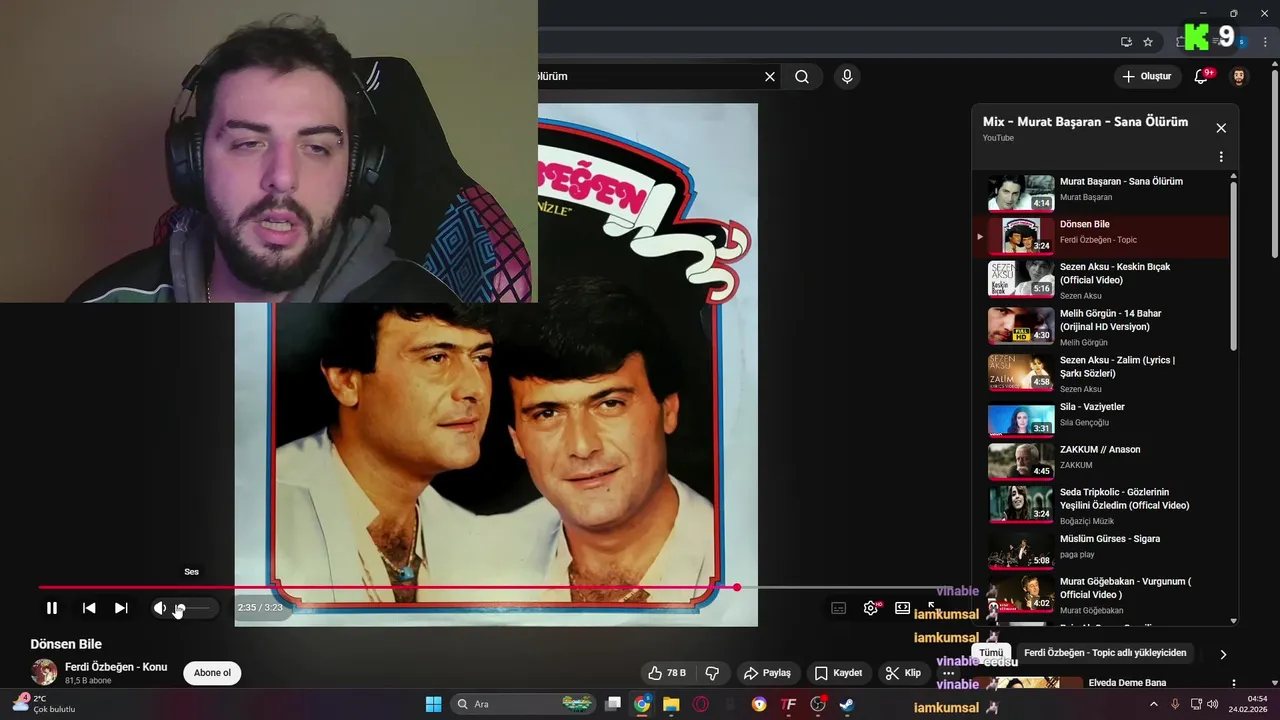1280x720 pixels.
Task: Open the YouTube notifications bell
Action: [x=1202, y=76]
